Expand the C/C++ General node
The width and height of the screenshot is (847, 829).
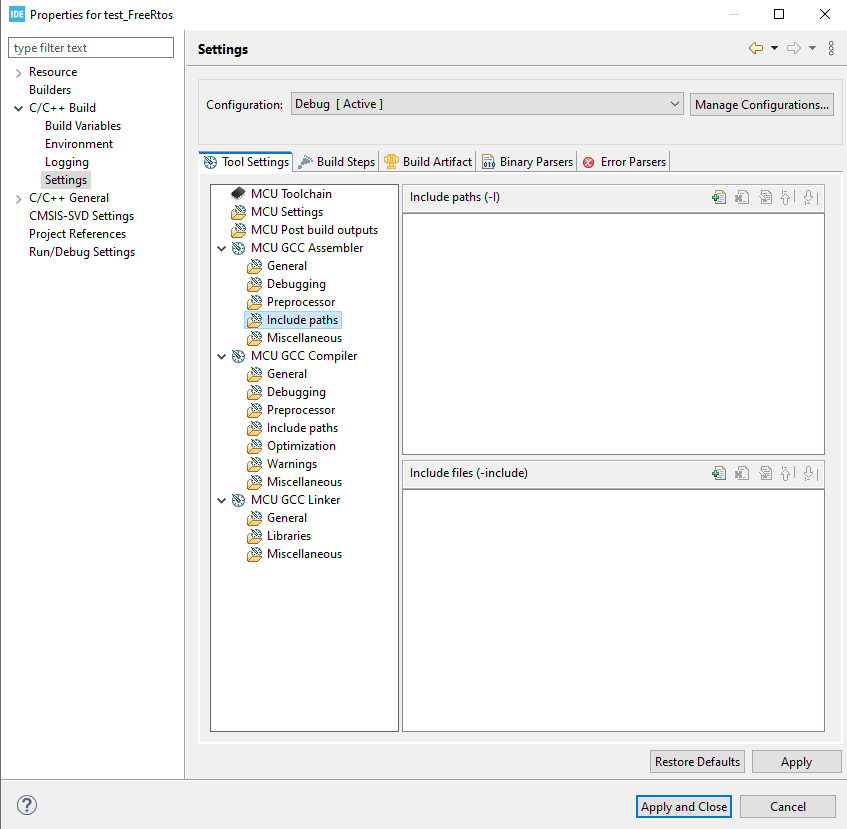click(18, 199)
